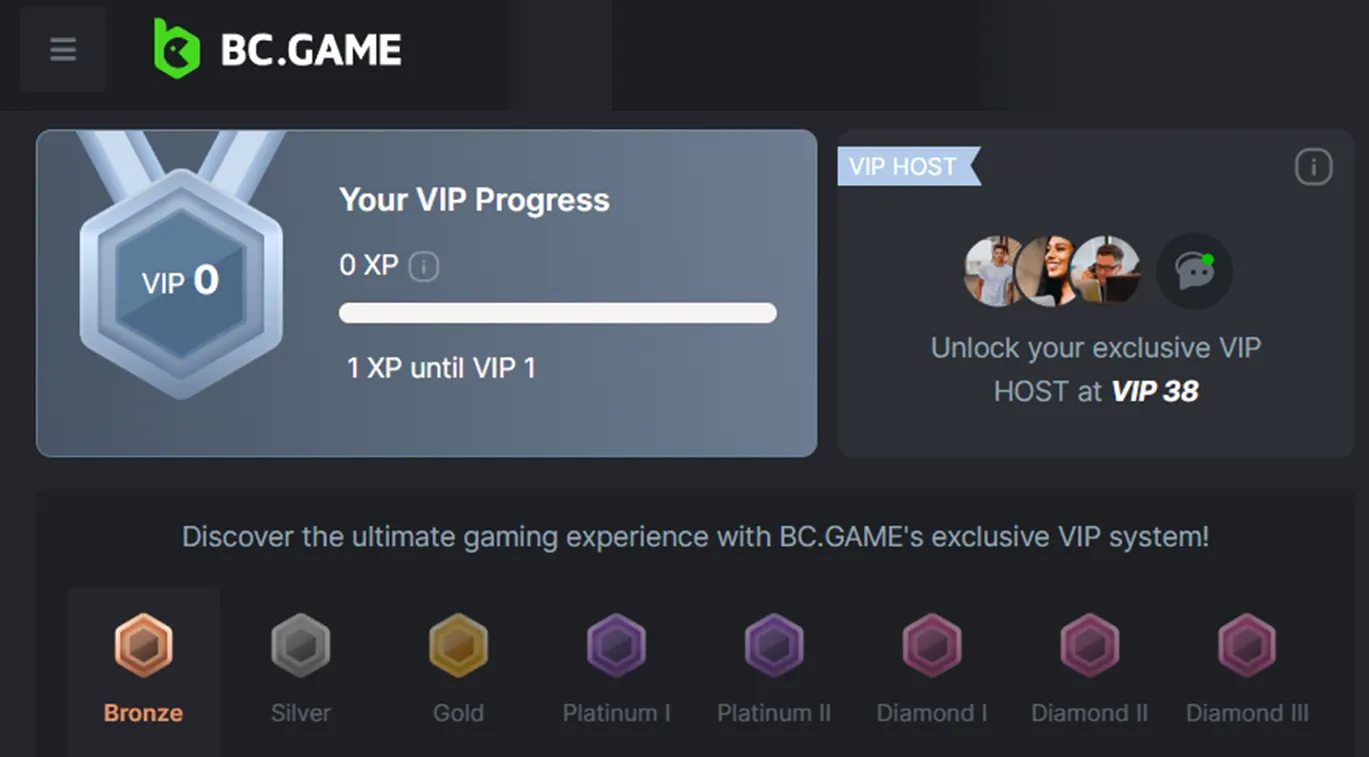Select the Silver tier badge

click(x=300, y=644)
